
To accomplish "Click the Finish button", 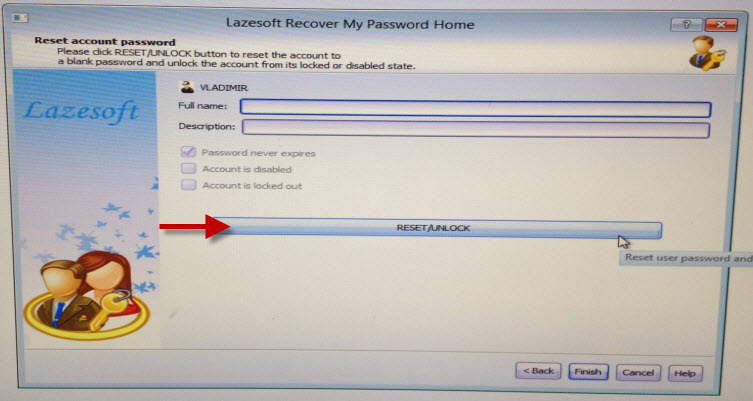I will click(588, 372).
